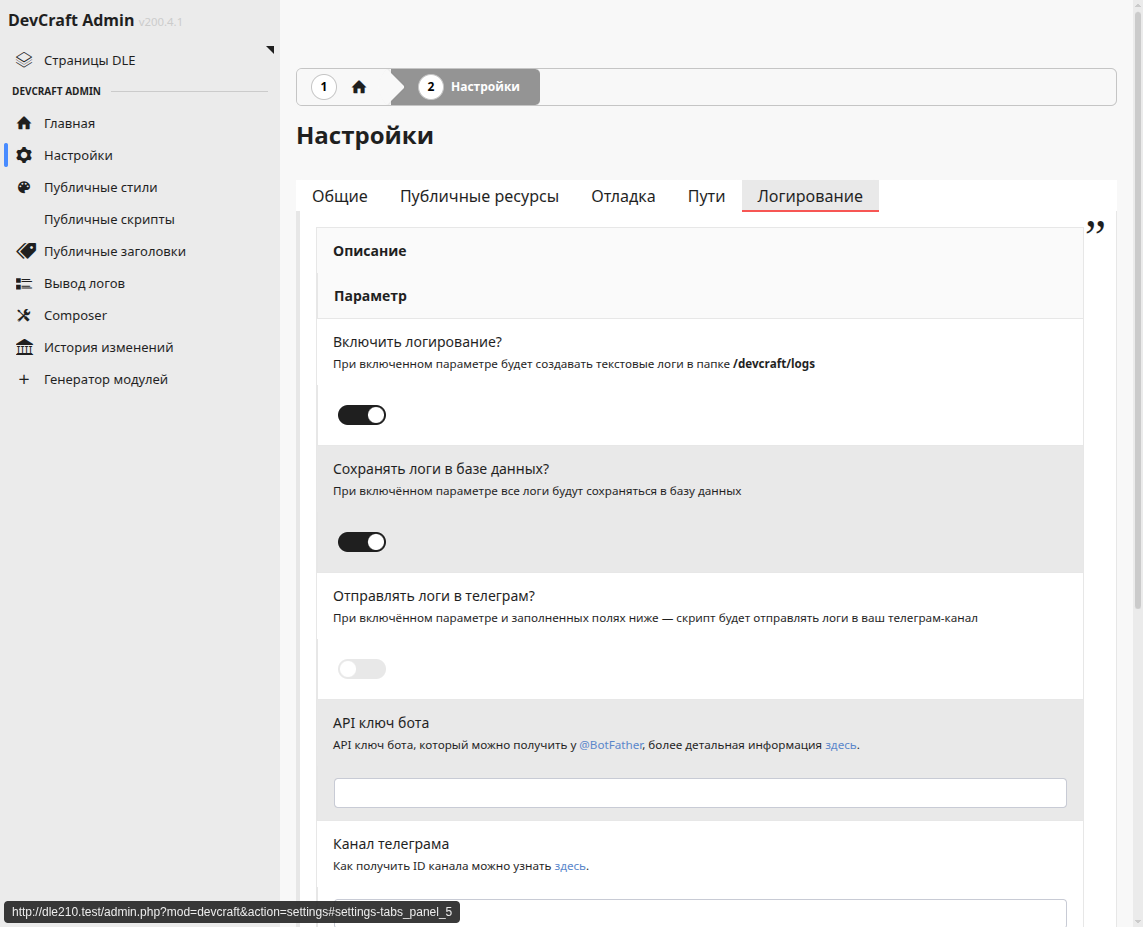The image size is (1143, 927).
Task: Open Composer in the sidebar
Action: [75, 316]
